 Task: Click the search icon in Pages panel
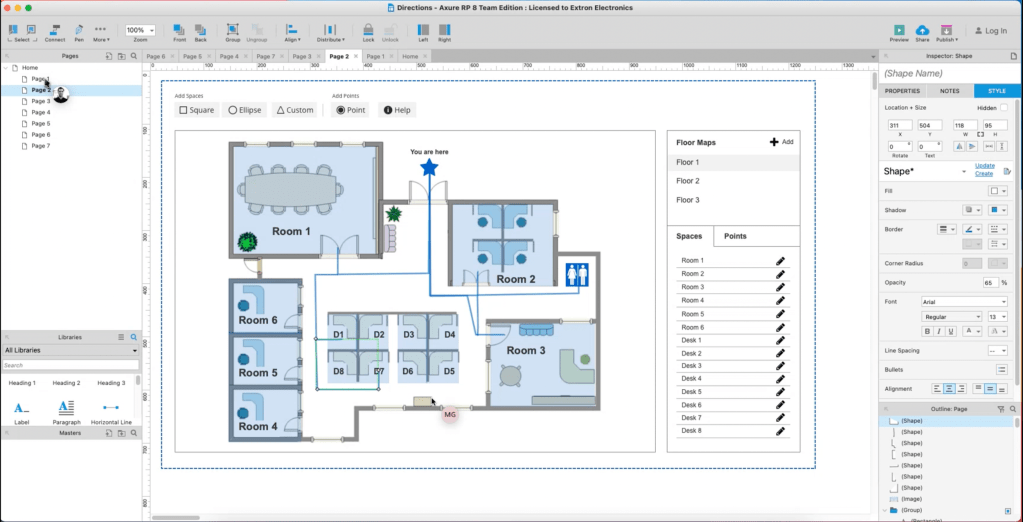coord(133,56)
